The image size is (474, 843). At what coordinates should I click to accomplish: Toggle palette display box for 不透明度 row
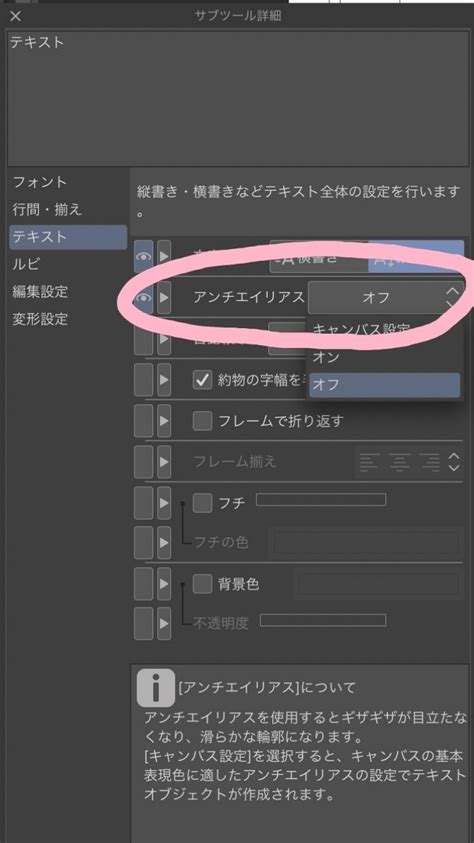[143, 623]
